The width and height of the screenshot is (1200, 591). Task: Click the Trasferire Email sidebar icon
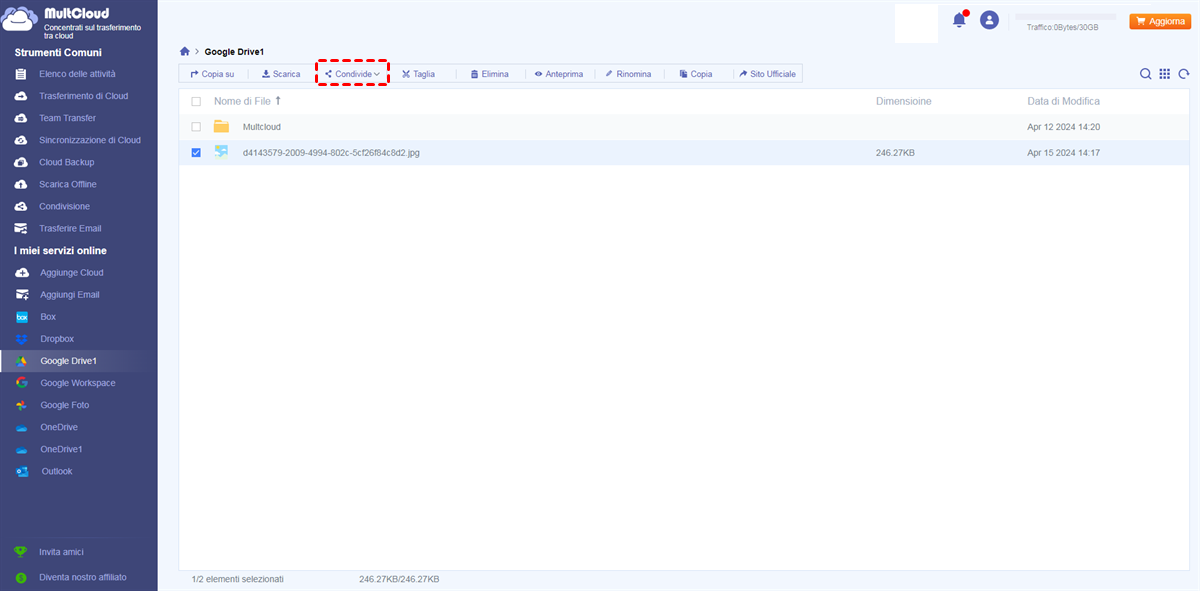21,228
